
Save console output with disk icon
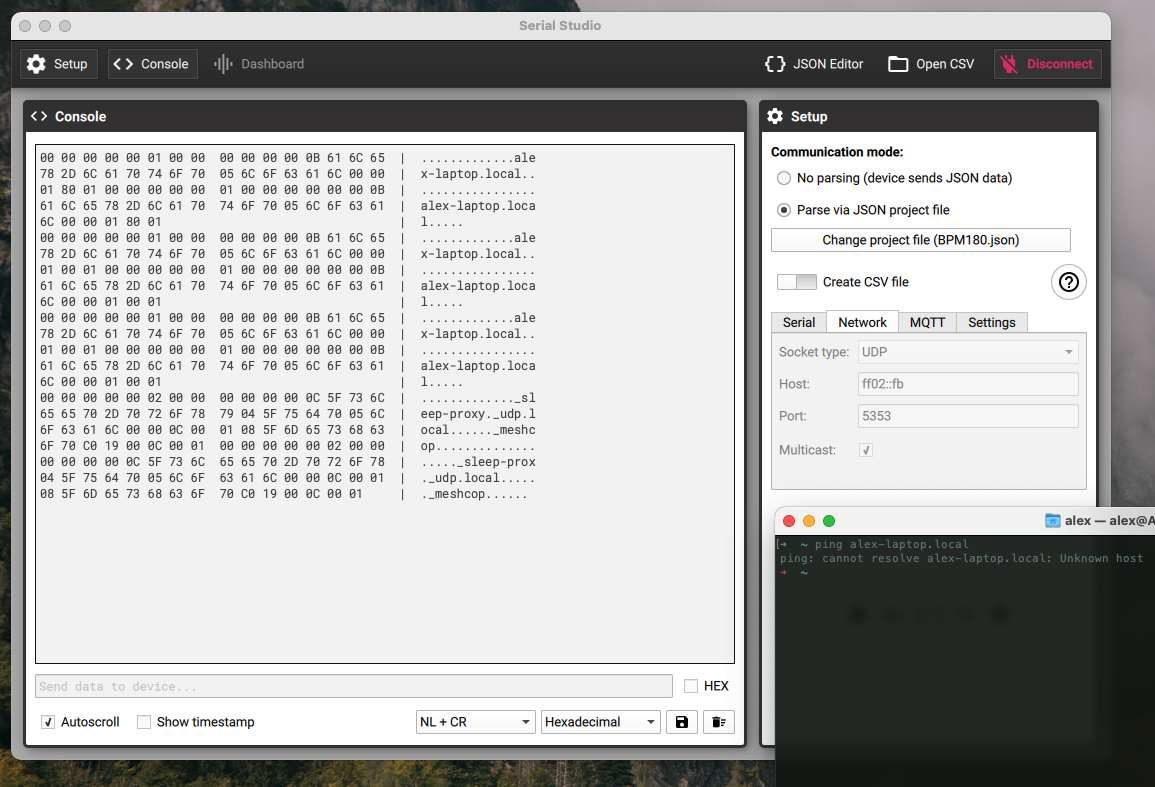point(682,721)
